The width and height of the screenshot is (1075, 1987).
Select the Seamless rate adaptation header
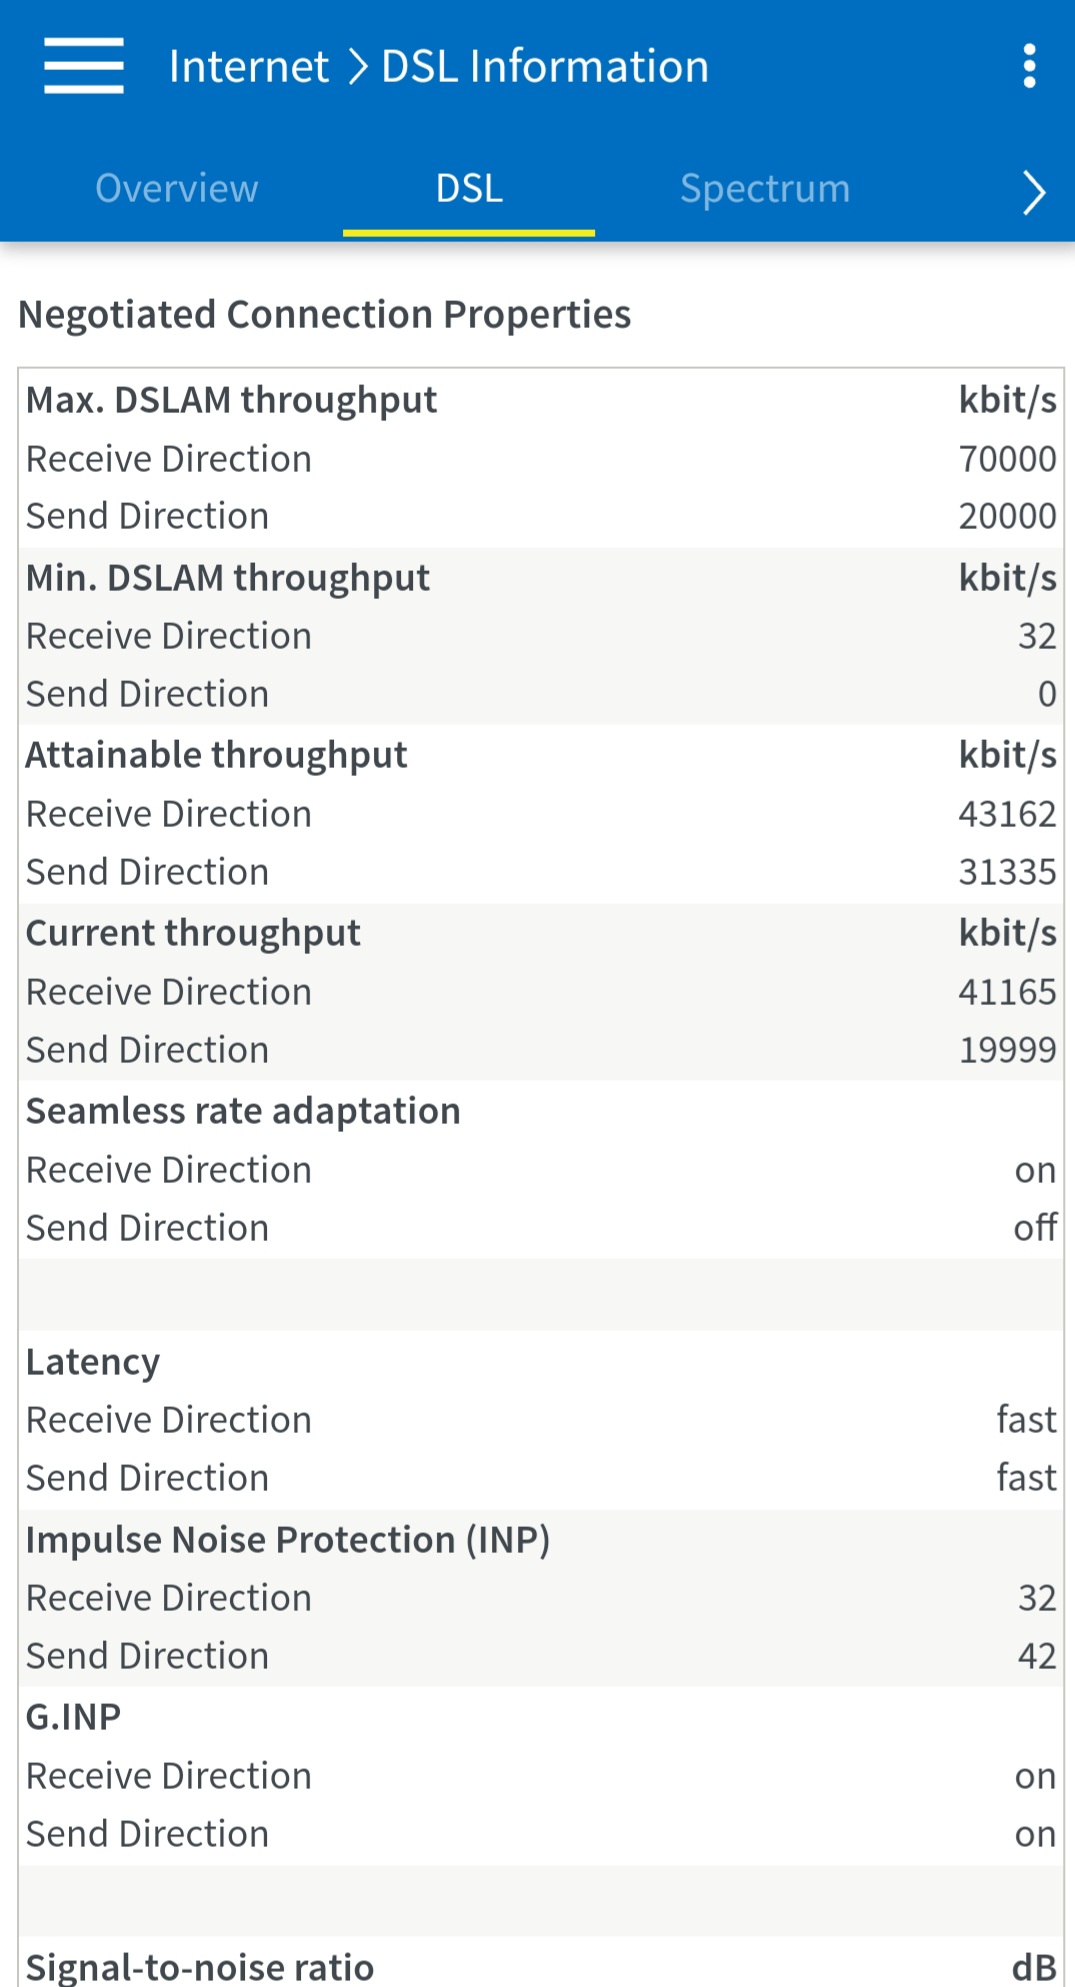pos(243,1111)
